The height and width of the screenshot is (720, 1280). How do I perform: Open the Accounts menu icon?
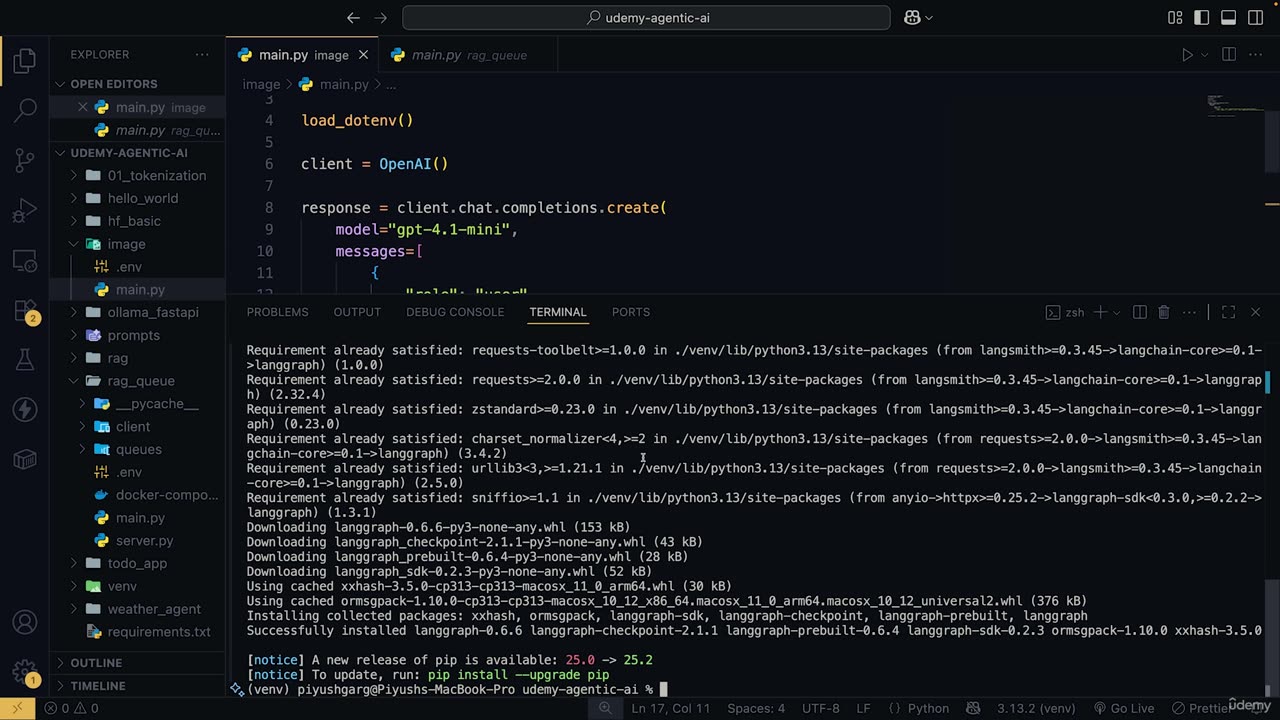click(x=25, y=622)
